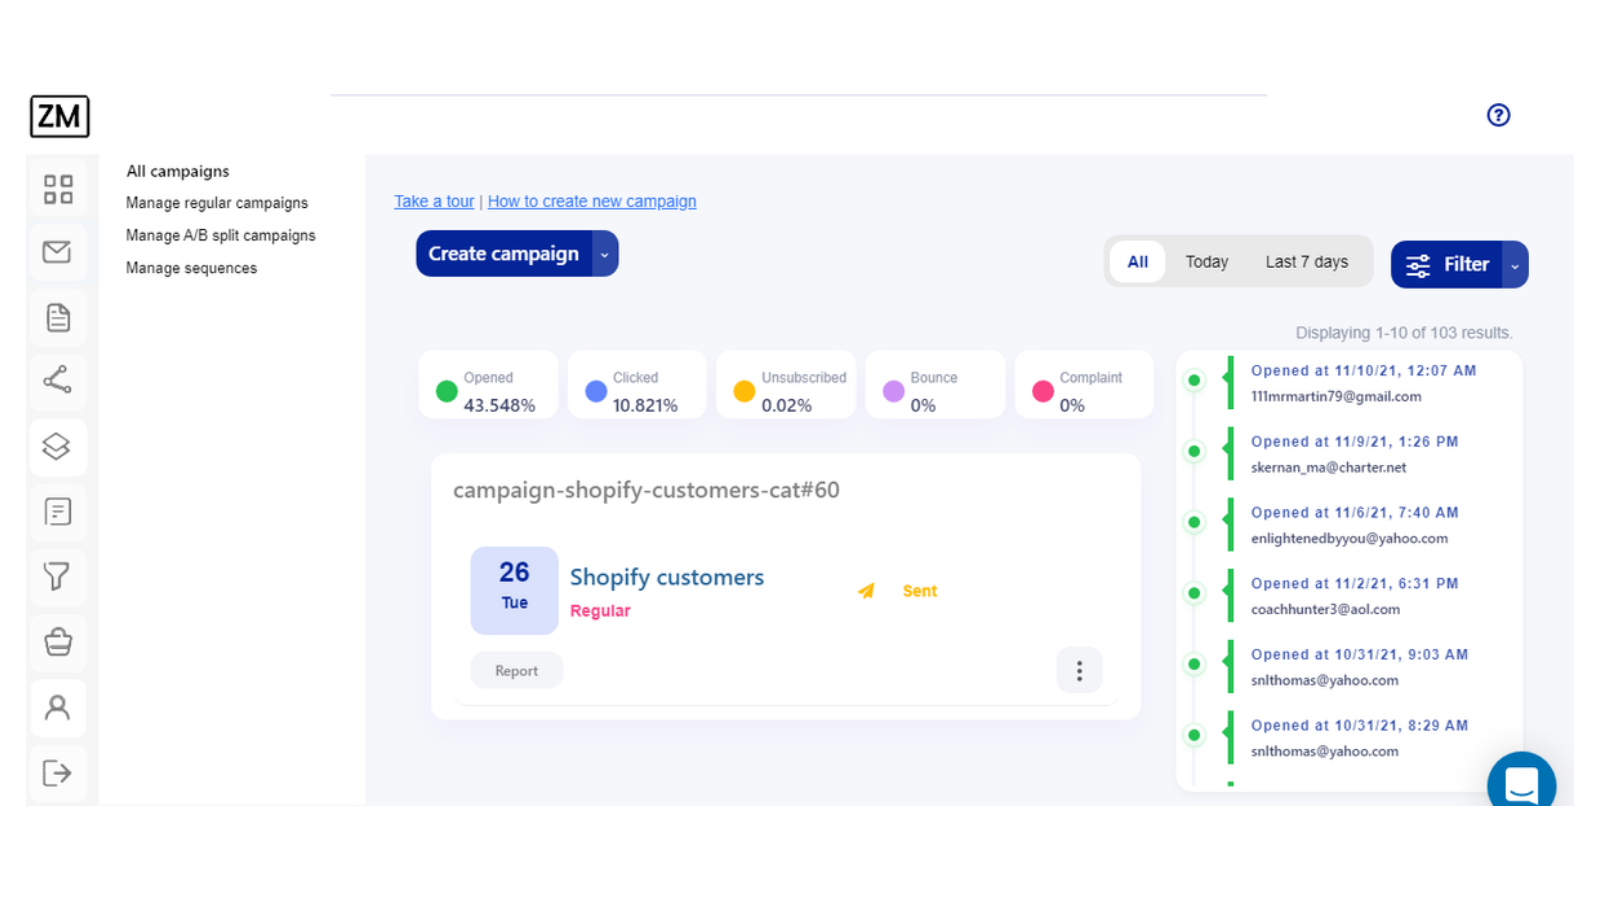Open the Shopify customers campaign title
Image resolution: width=1600 pixels, height=900 pixels.
click(x=667, y=577)
